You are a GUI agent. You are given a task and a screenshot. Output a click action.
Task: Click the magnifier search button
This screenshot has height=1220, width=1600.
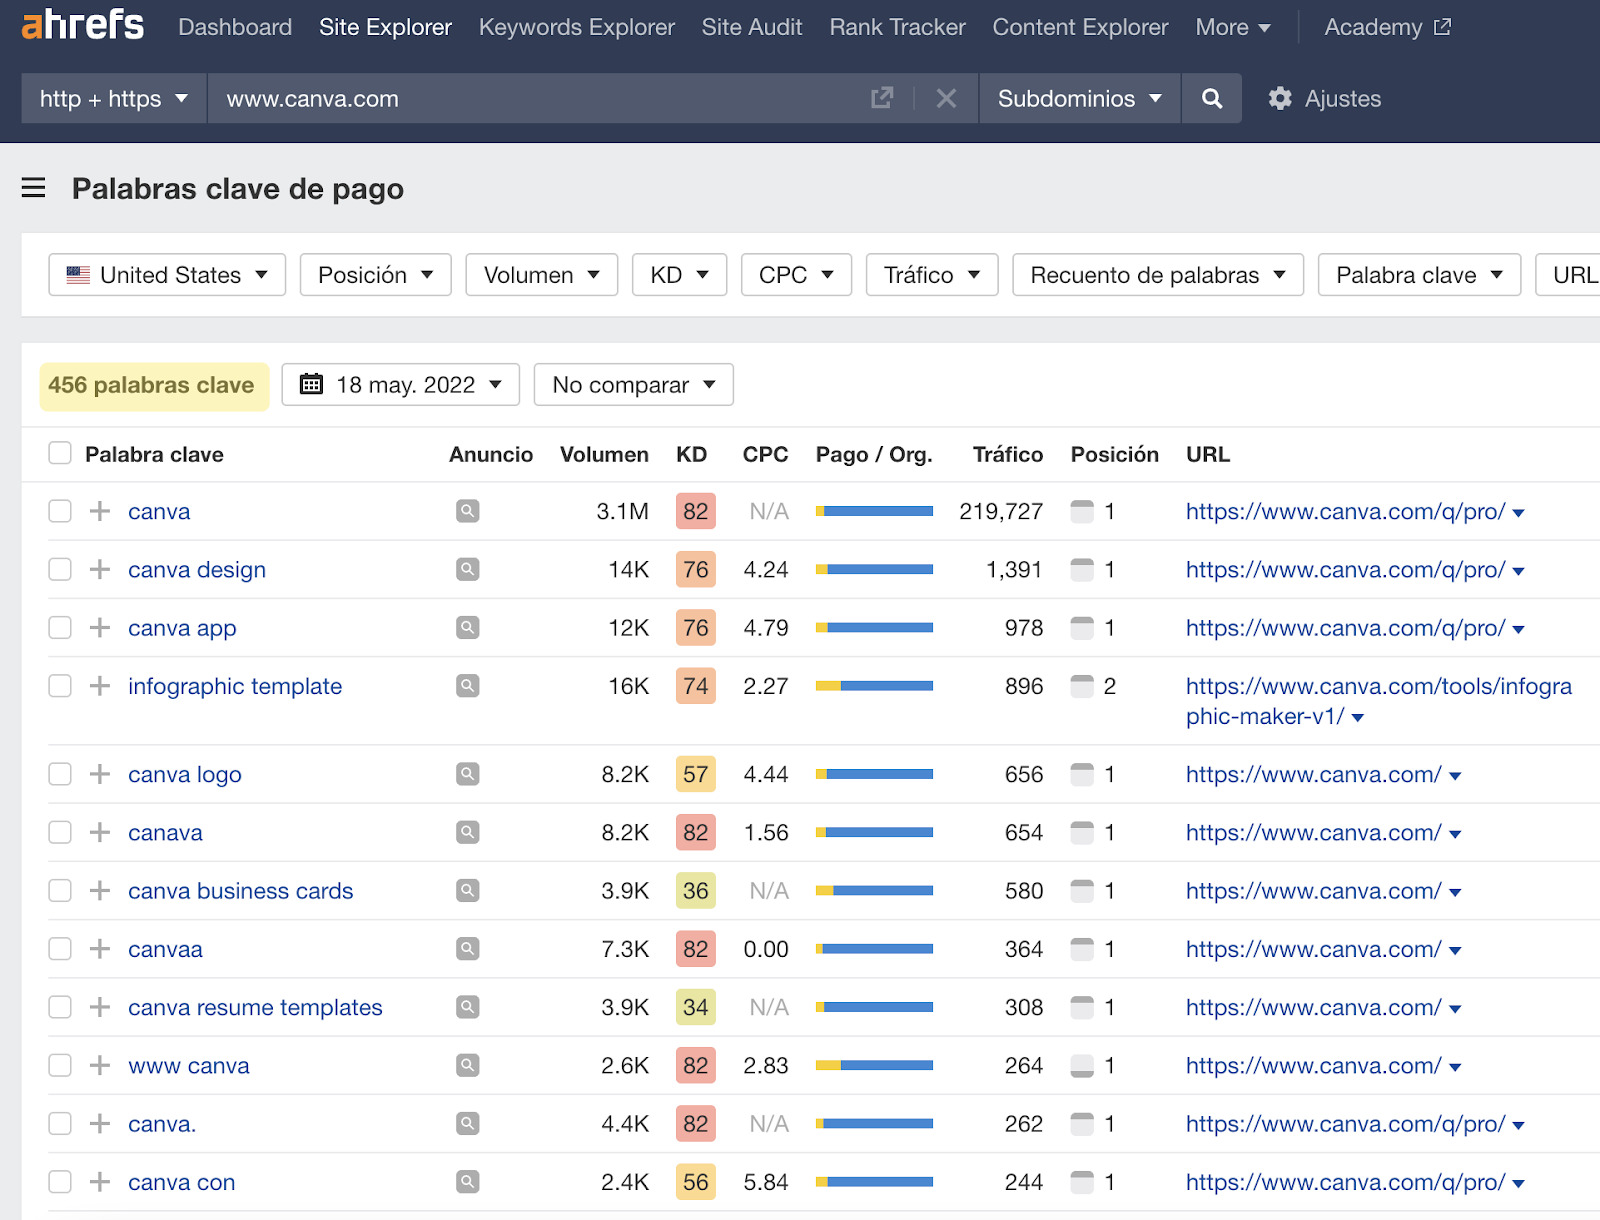point(1211,98)
